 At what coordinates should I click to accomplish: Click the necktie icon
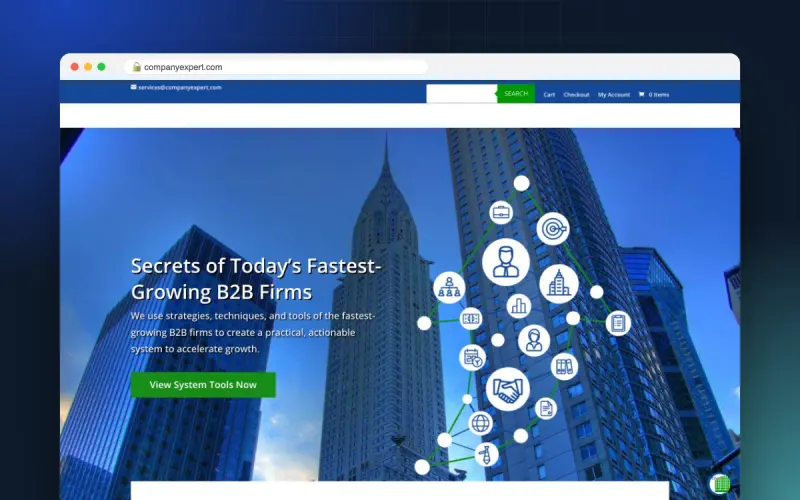tap(487, 454)
